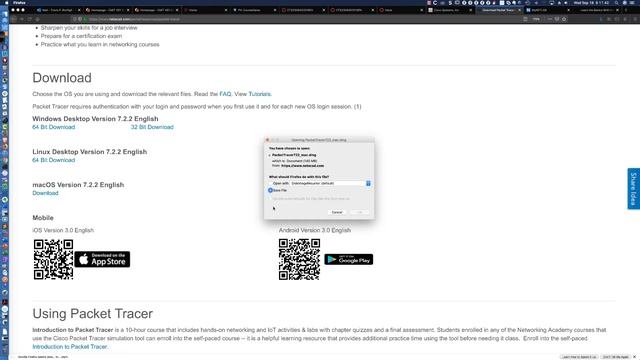The image size is (640, 360).
Task: Open the Firefox application menu
Action: click(19, 2)
